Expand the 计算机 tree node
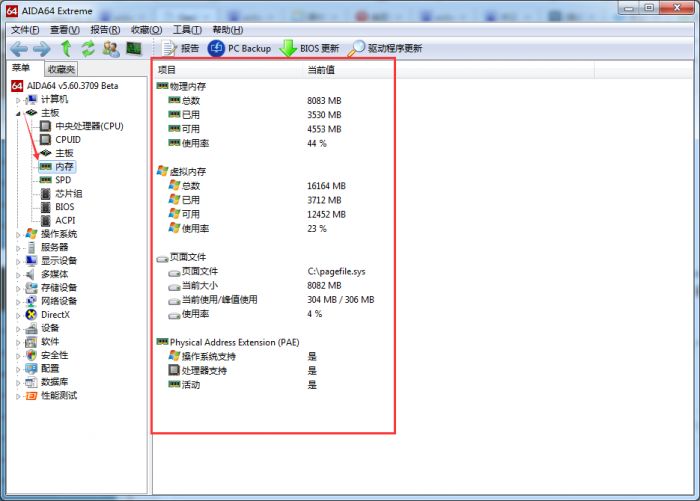 pos(18,100)
